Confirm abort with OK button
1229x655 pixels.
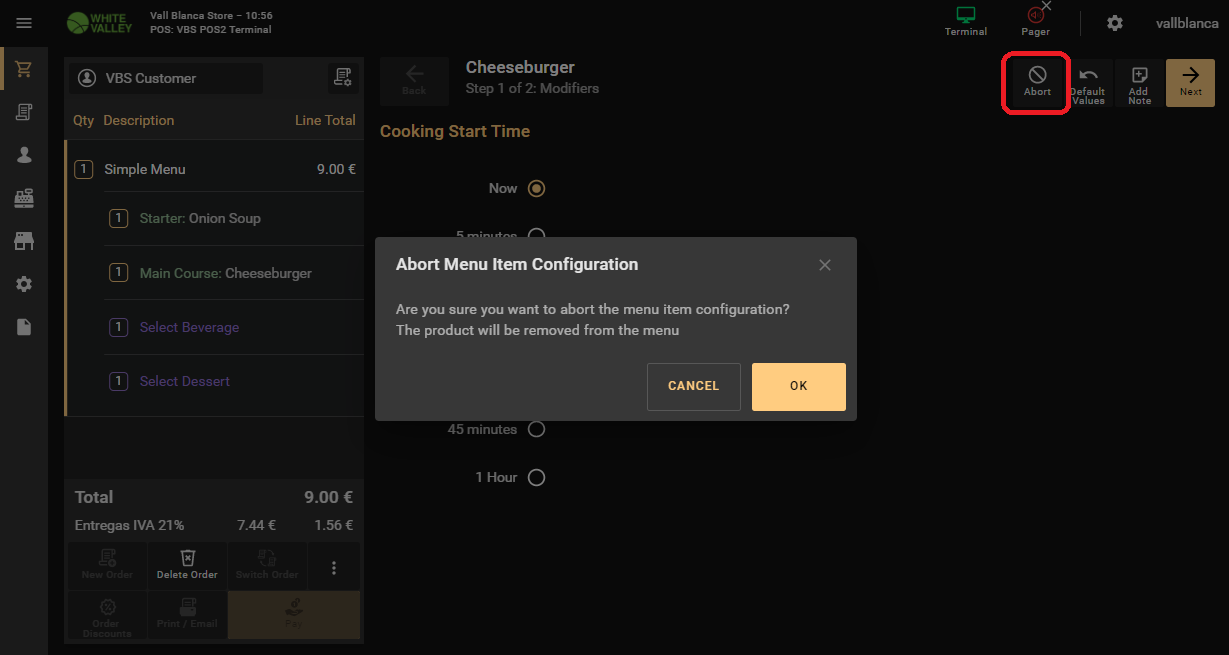[798, 386]
